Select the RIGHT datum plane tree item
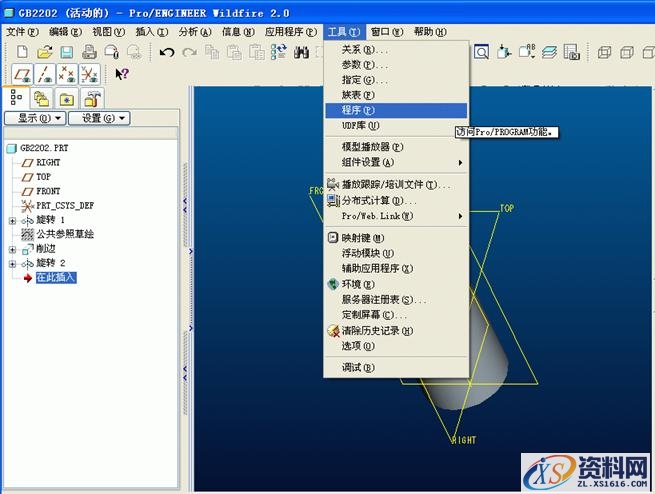The image size is (655, 494). 41,162
